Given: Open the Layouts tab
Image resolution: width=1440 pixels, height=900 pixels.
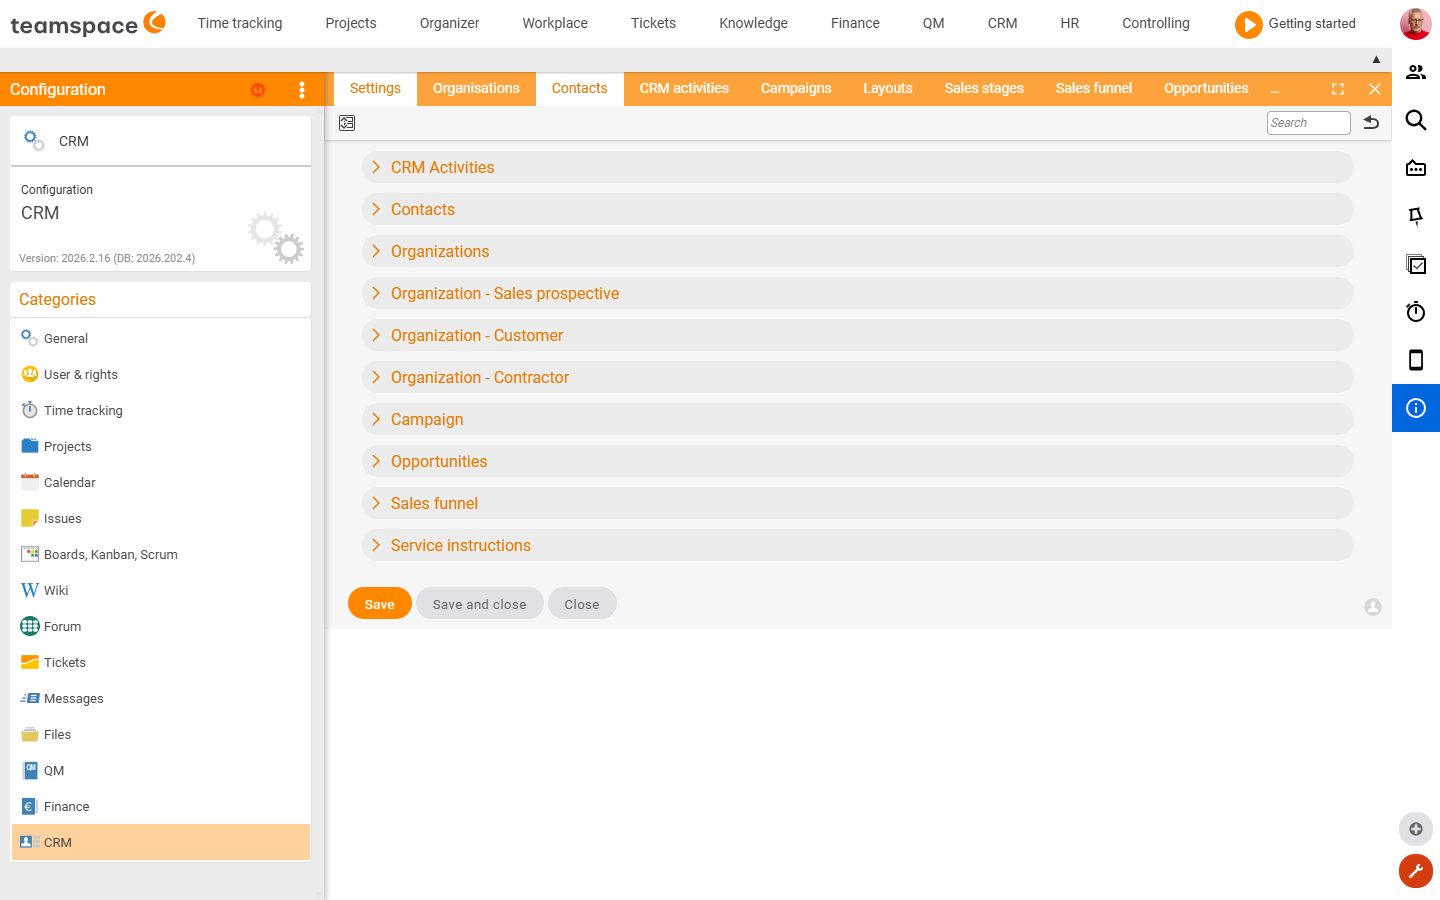Looking at the screenshot, I should click(888, 89).
